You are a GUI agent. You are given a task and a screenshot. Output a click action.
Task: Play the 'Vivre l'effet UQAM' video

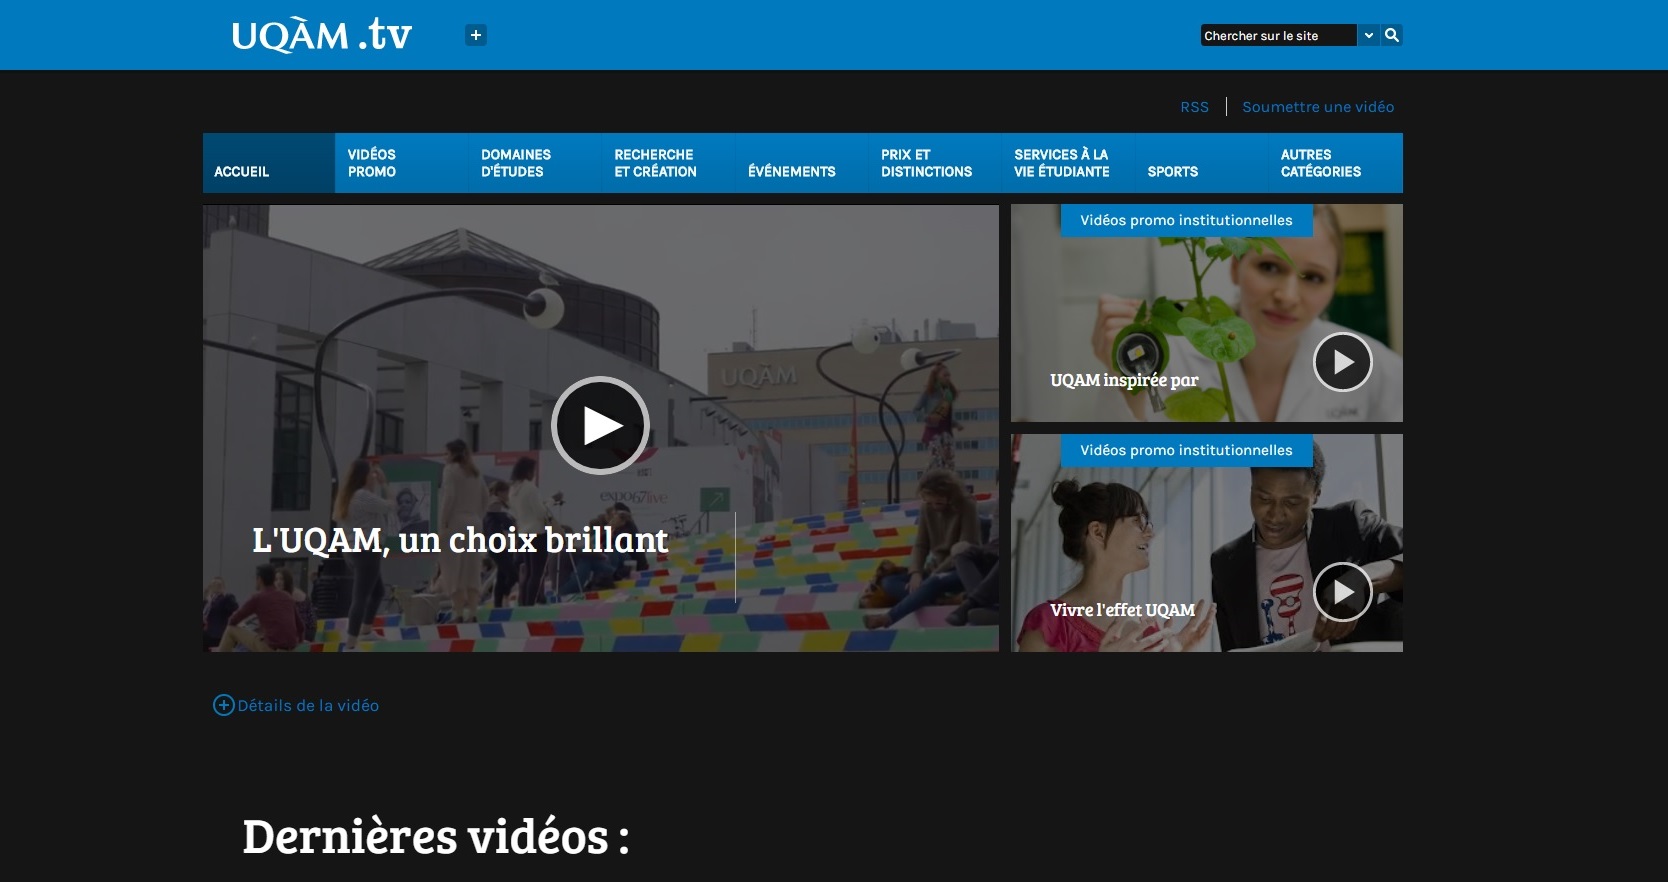click(x=1342, y=592)
